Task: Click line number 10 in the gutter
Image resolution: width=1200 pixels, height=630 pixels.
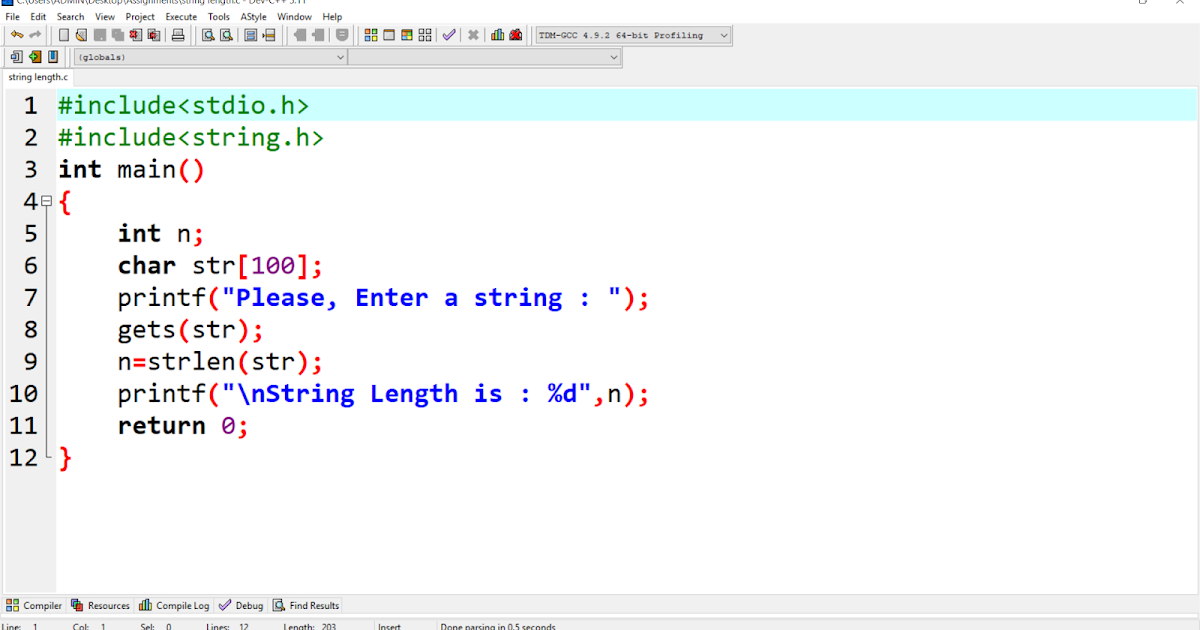Action: tap(23, 393)
